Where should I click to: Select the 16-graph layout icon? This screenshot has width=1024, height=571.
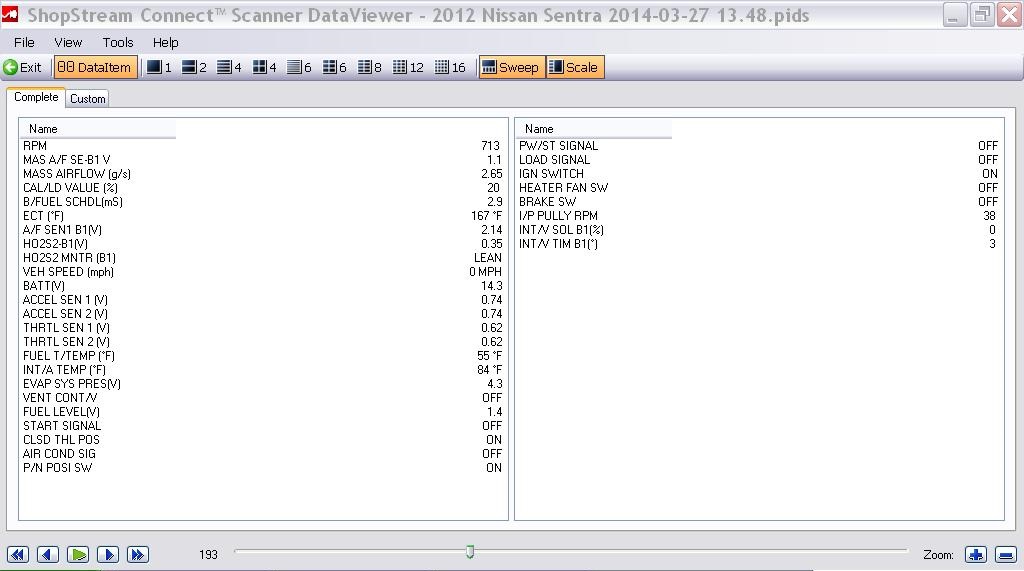(450, 67)
